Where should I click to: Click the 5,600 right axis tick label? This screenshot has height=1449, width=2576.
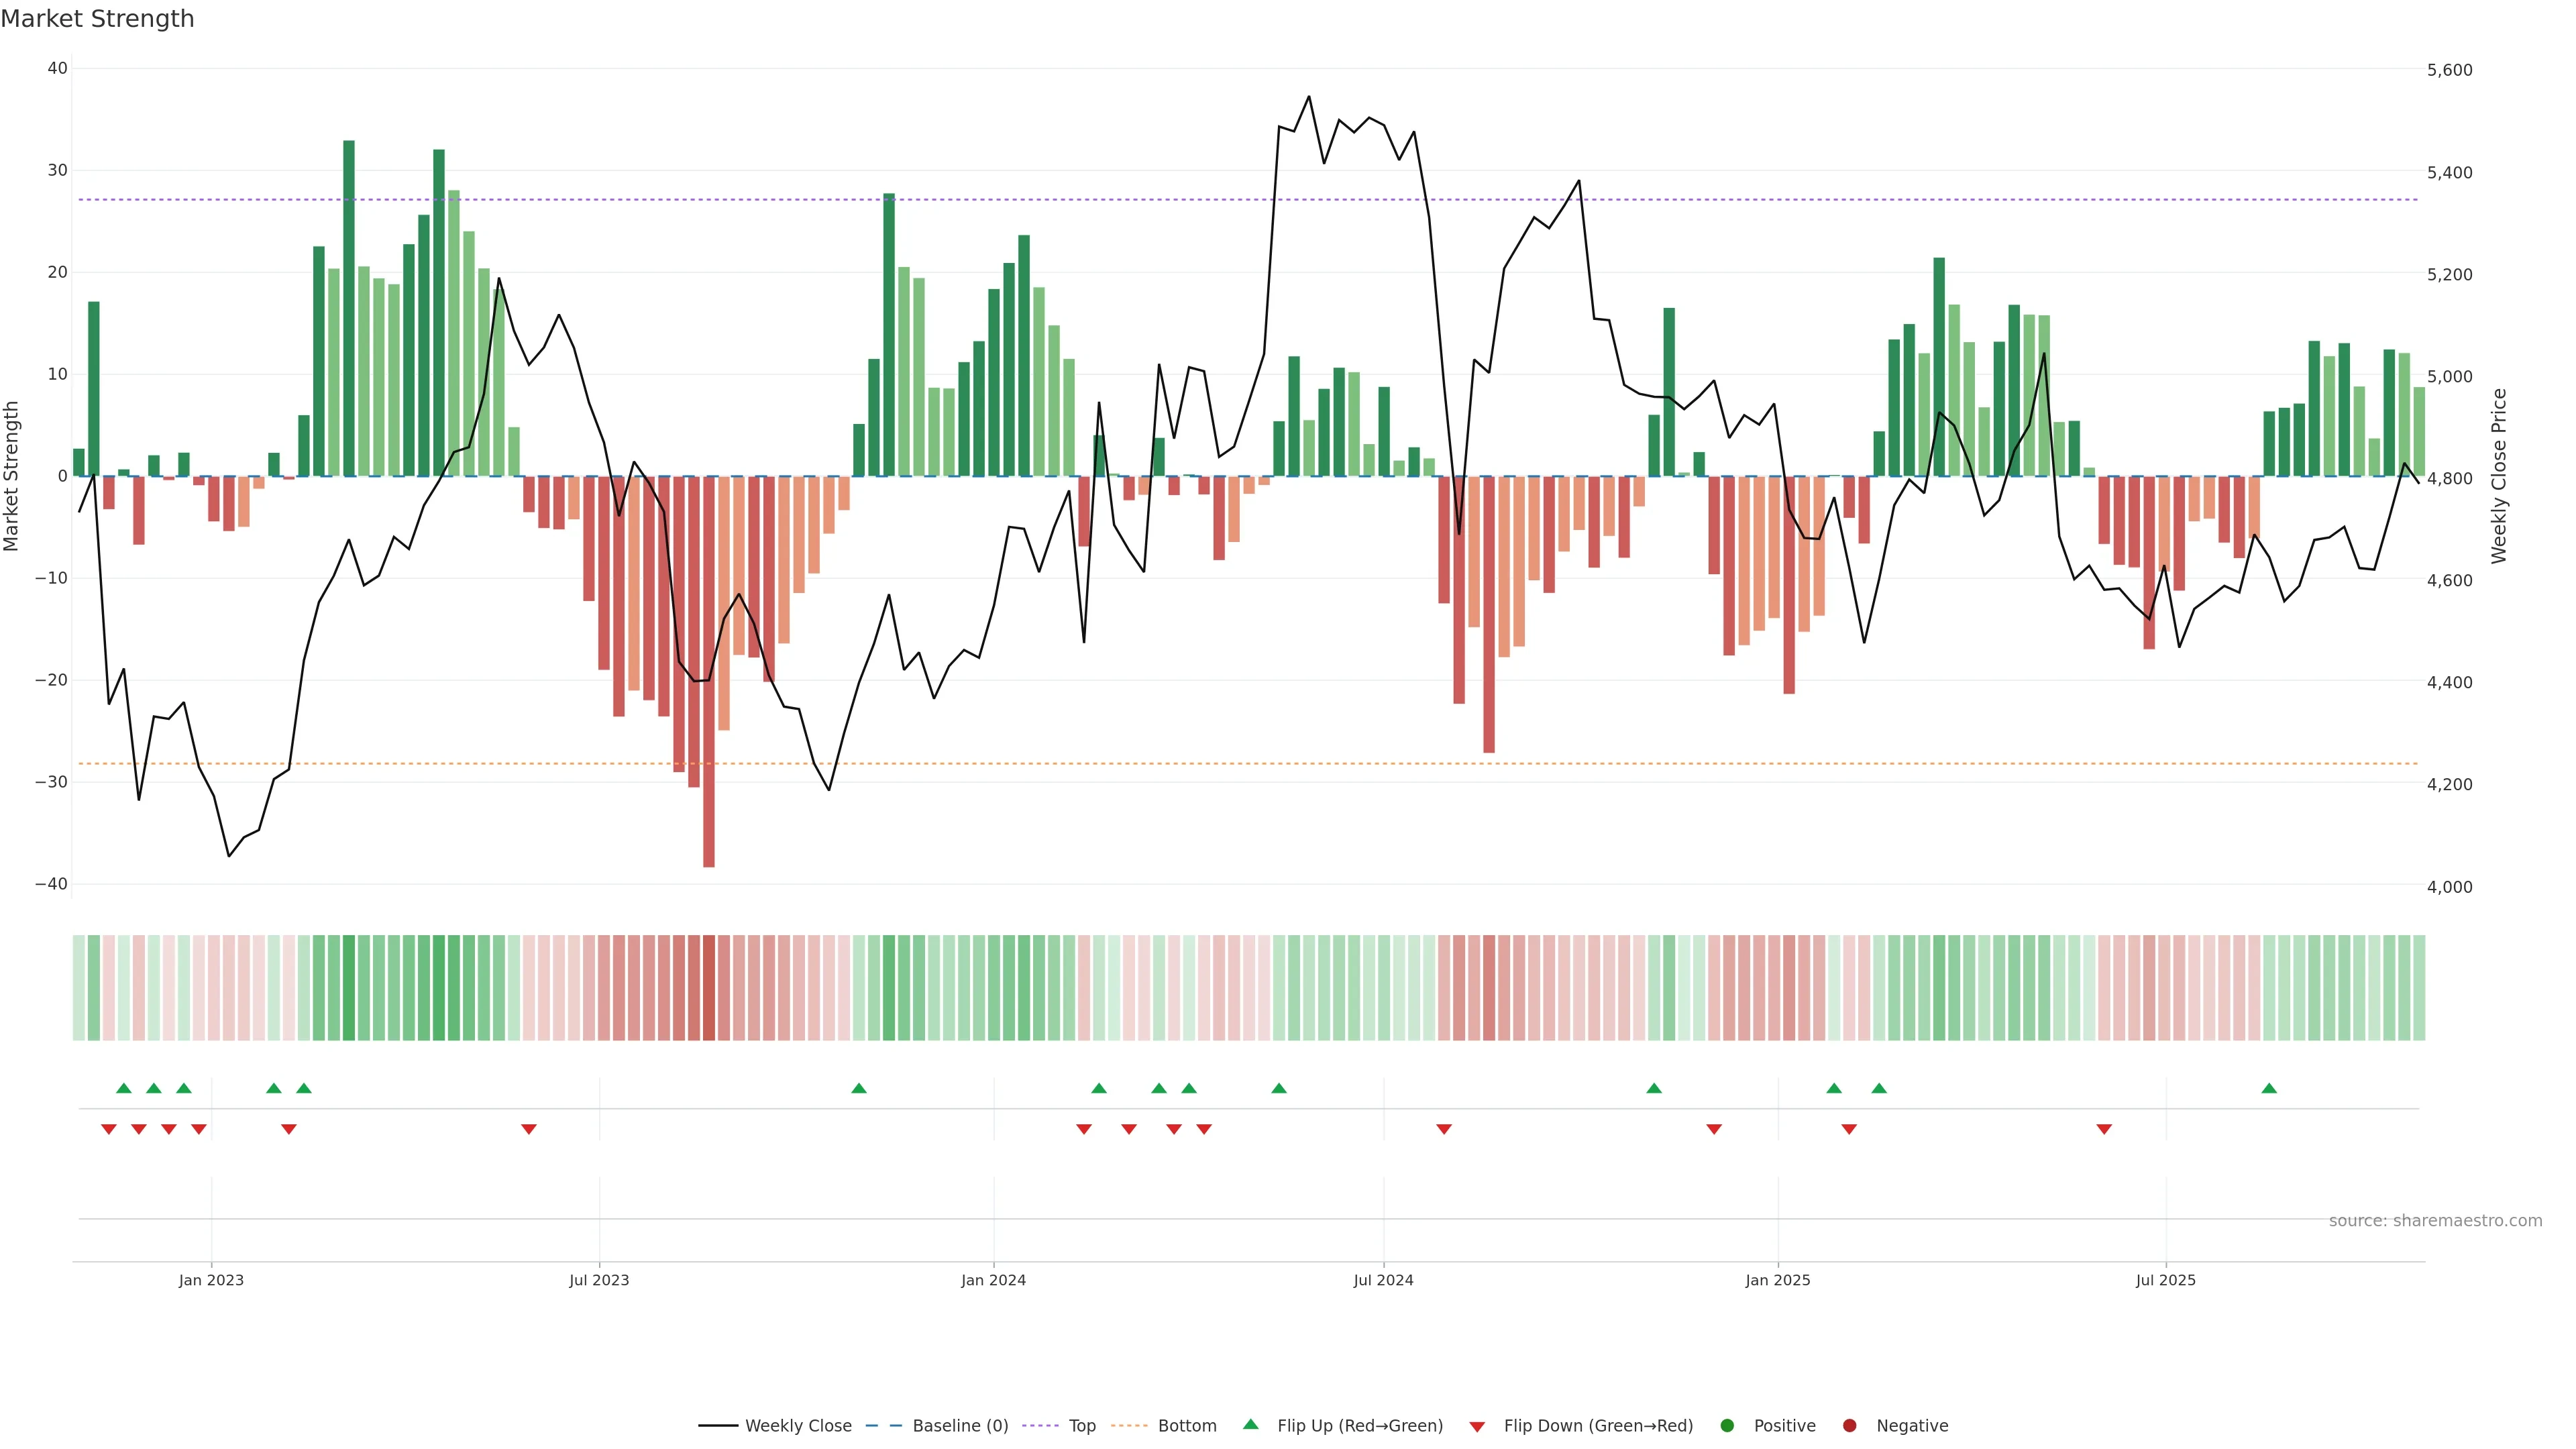coord(2449,70)
